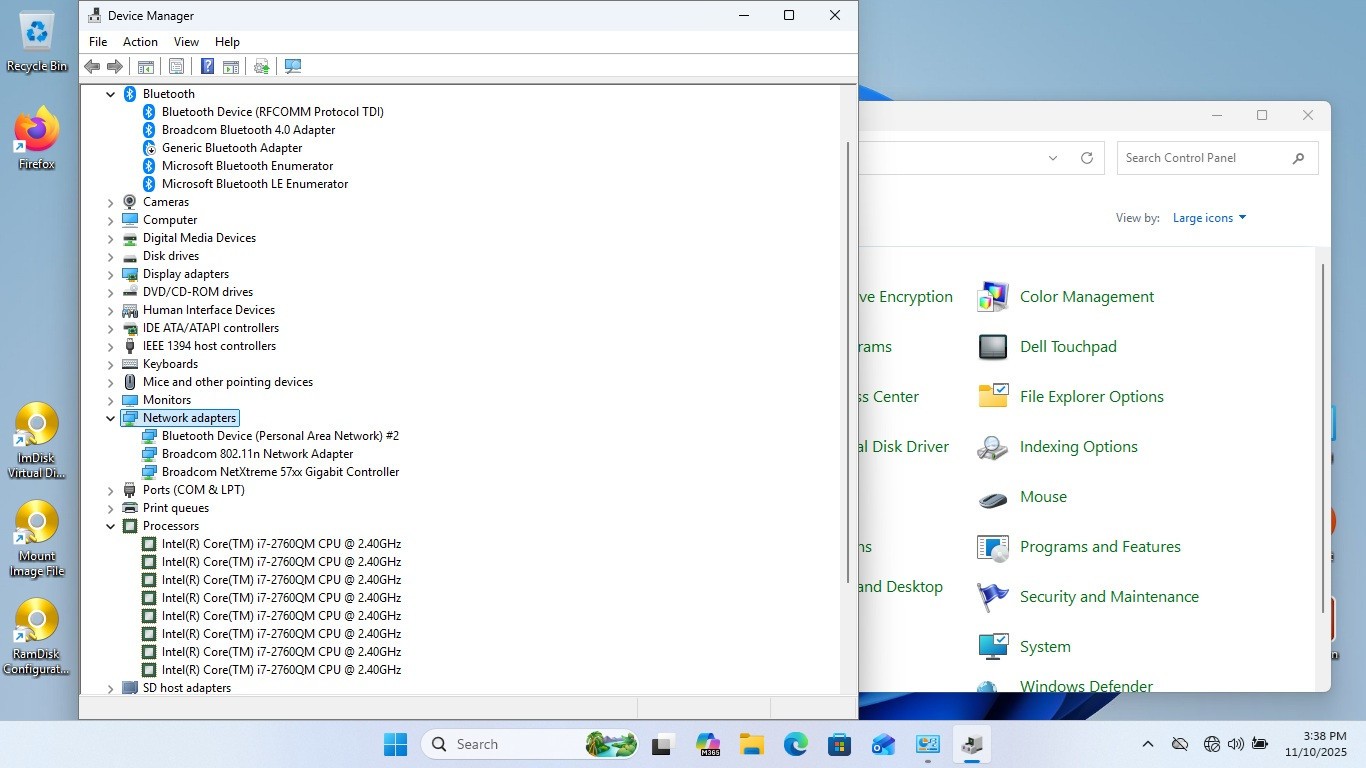The height and width of the screenshot is (768, 1366).
Task: Click the Device Manager vertical scrollbar
Action: pyautogui.click(x=848, y=360)
